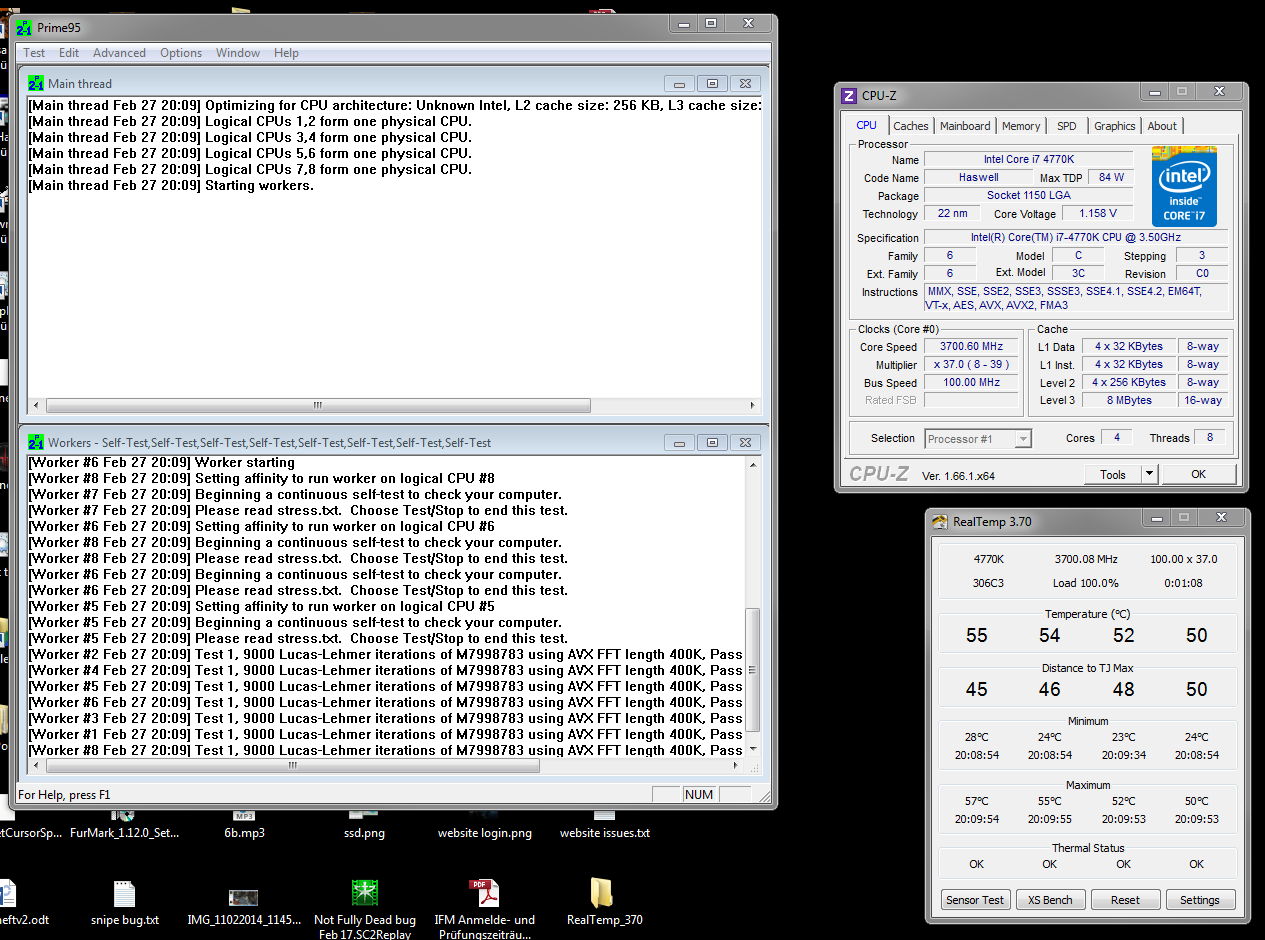Open the Processor #1 selection dropdown
Viewport: 1265px width, 940px height.
(977, 439)
